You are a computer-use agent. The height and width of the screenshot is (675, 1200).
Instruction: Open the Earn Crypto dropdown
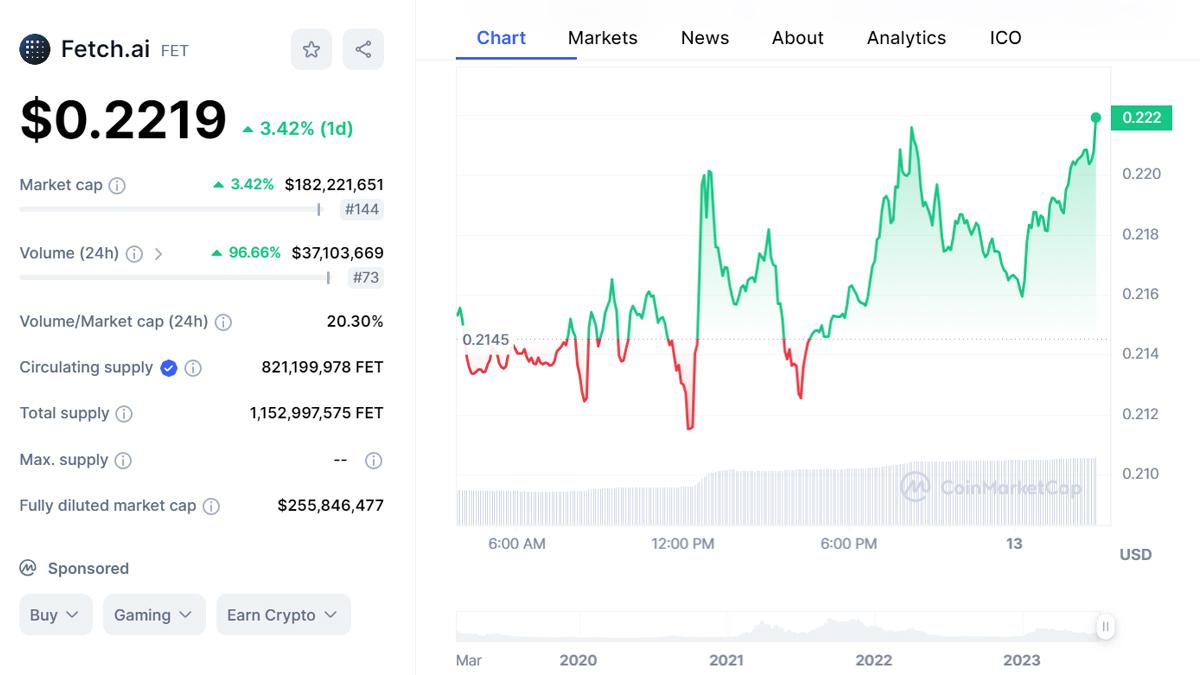point(284,615)
